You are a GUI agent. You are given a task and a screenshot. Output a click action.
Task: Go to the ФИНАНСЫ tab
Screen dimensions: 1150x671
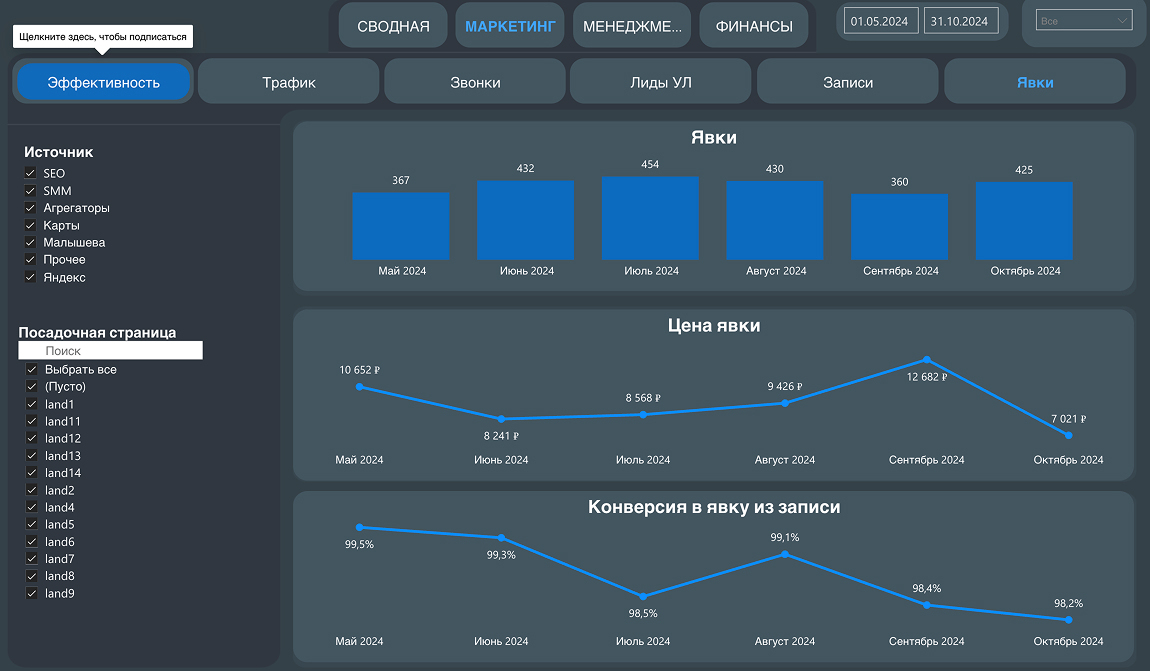[x=754, y=26]
